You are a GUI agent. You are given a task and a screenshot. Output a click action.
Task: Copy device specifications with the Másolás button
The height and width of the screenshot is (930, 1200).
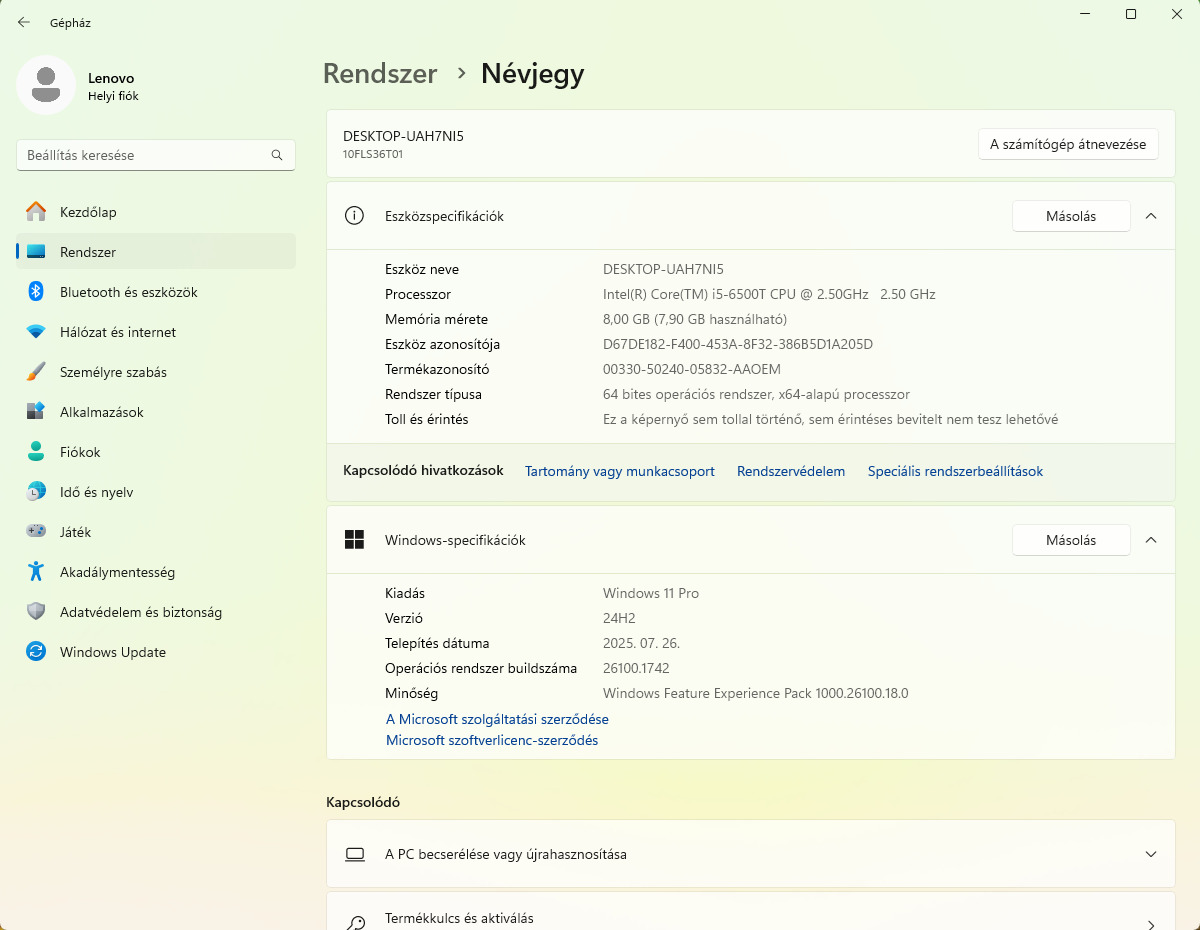[x=1070, y=216]
